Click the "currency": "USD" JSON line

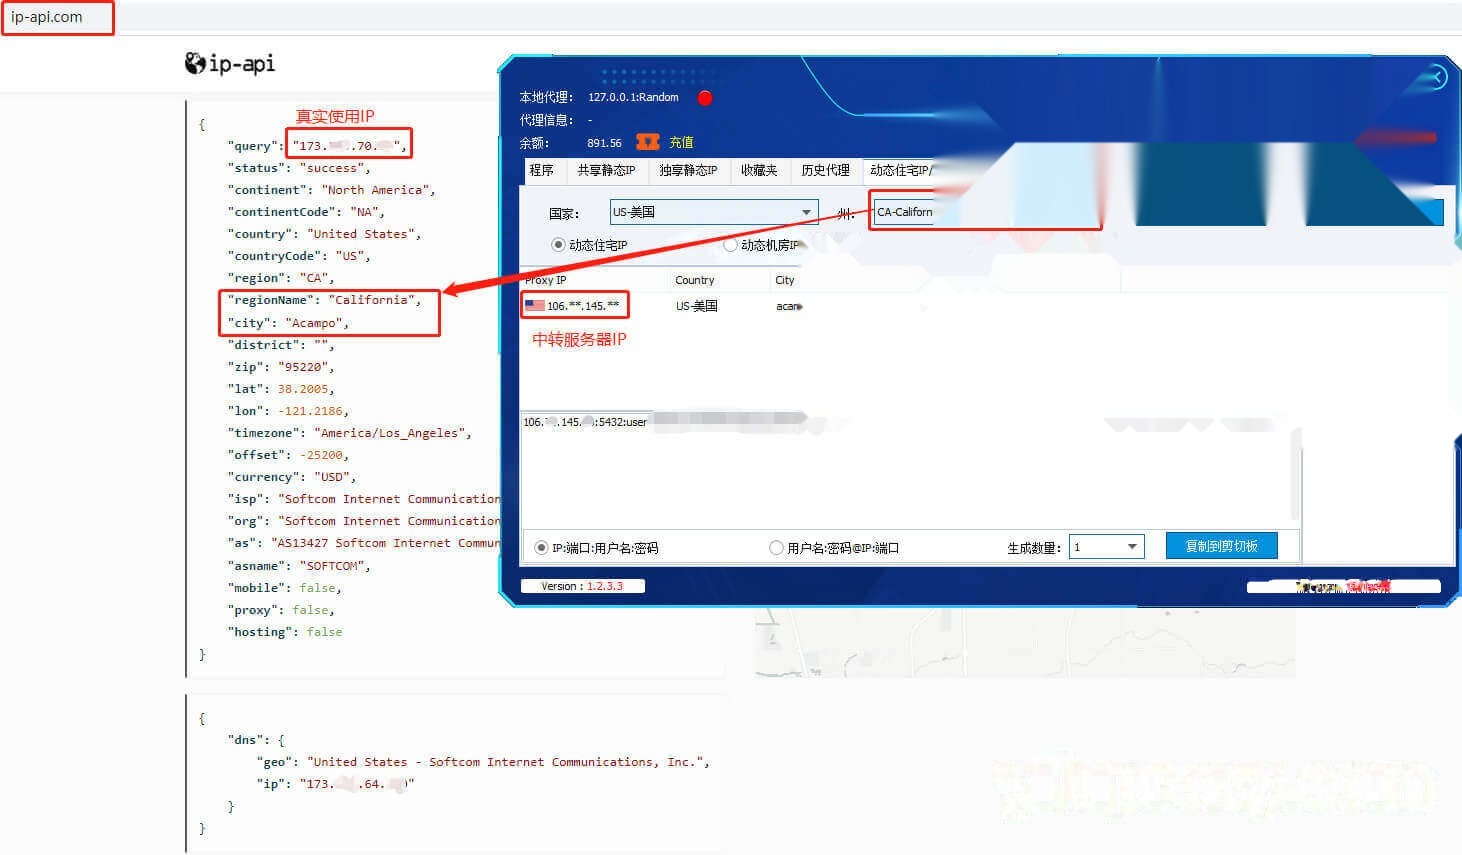[292, 477]
